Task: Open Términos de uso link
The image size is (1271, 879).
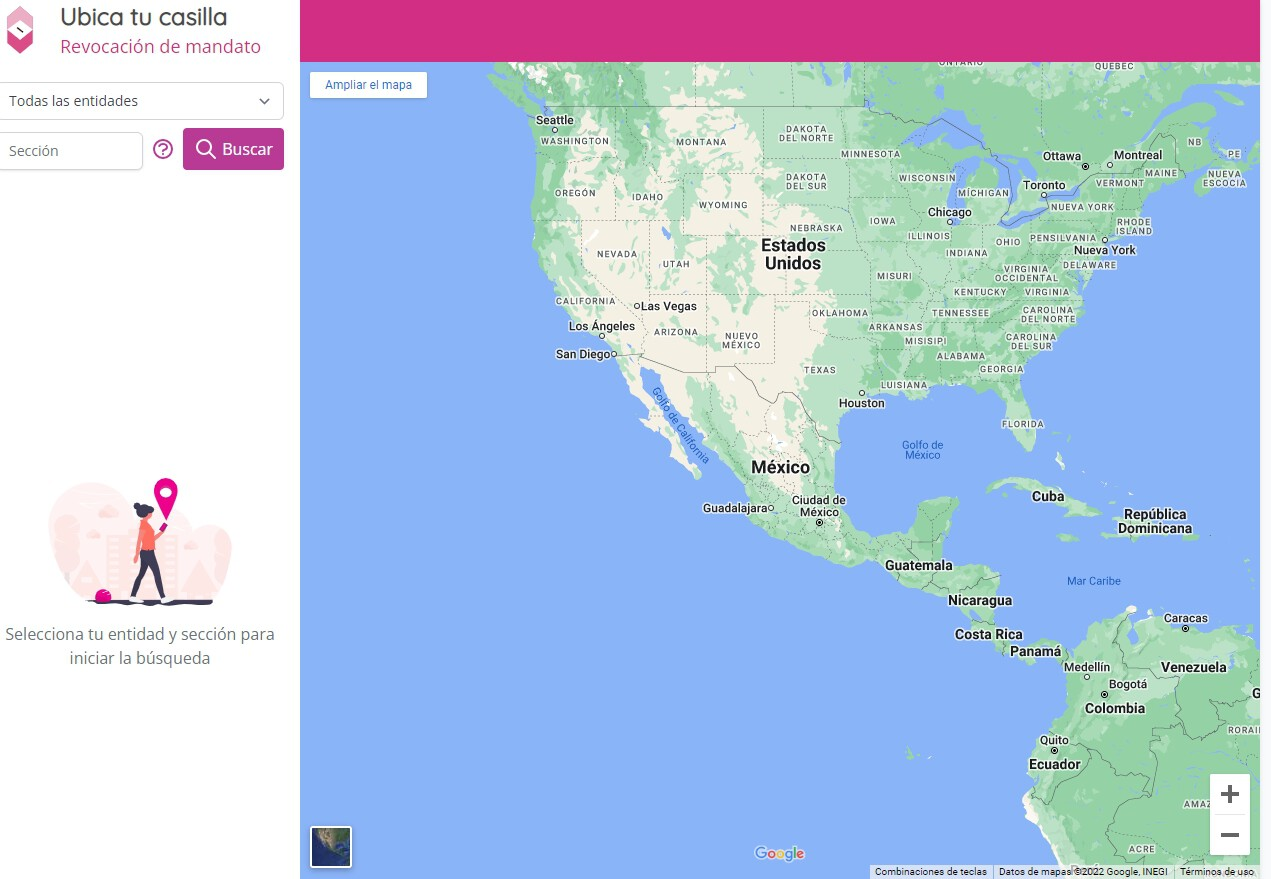Action: click(x=1217, y=872)
